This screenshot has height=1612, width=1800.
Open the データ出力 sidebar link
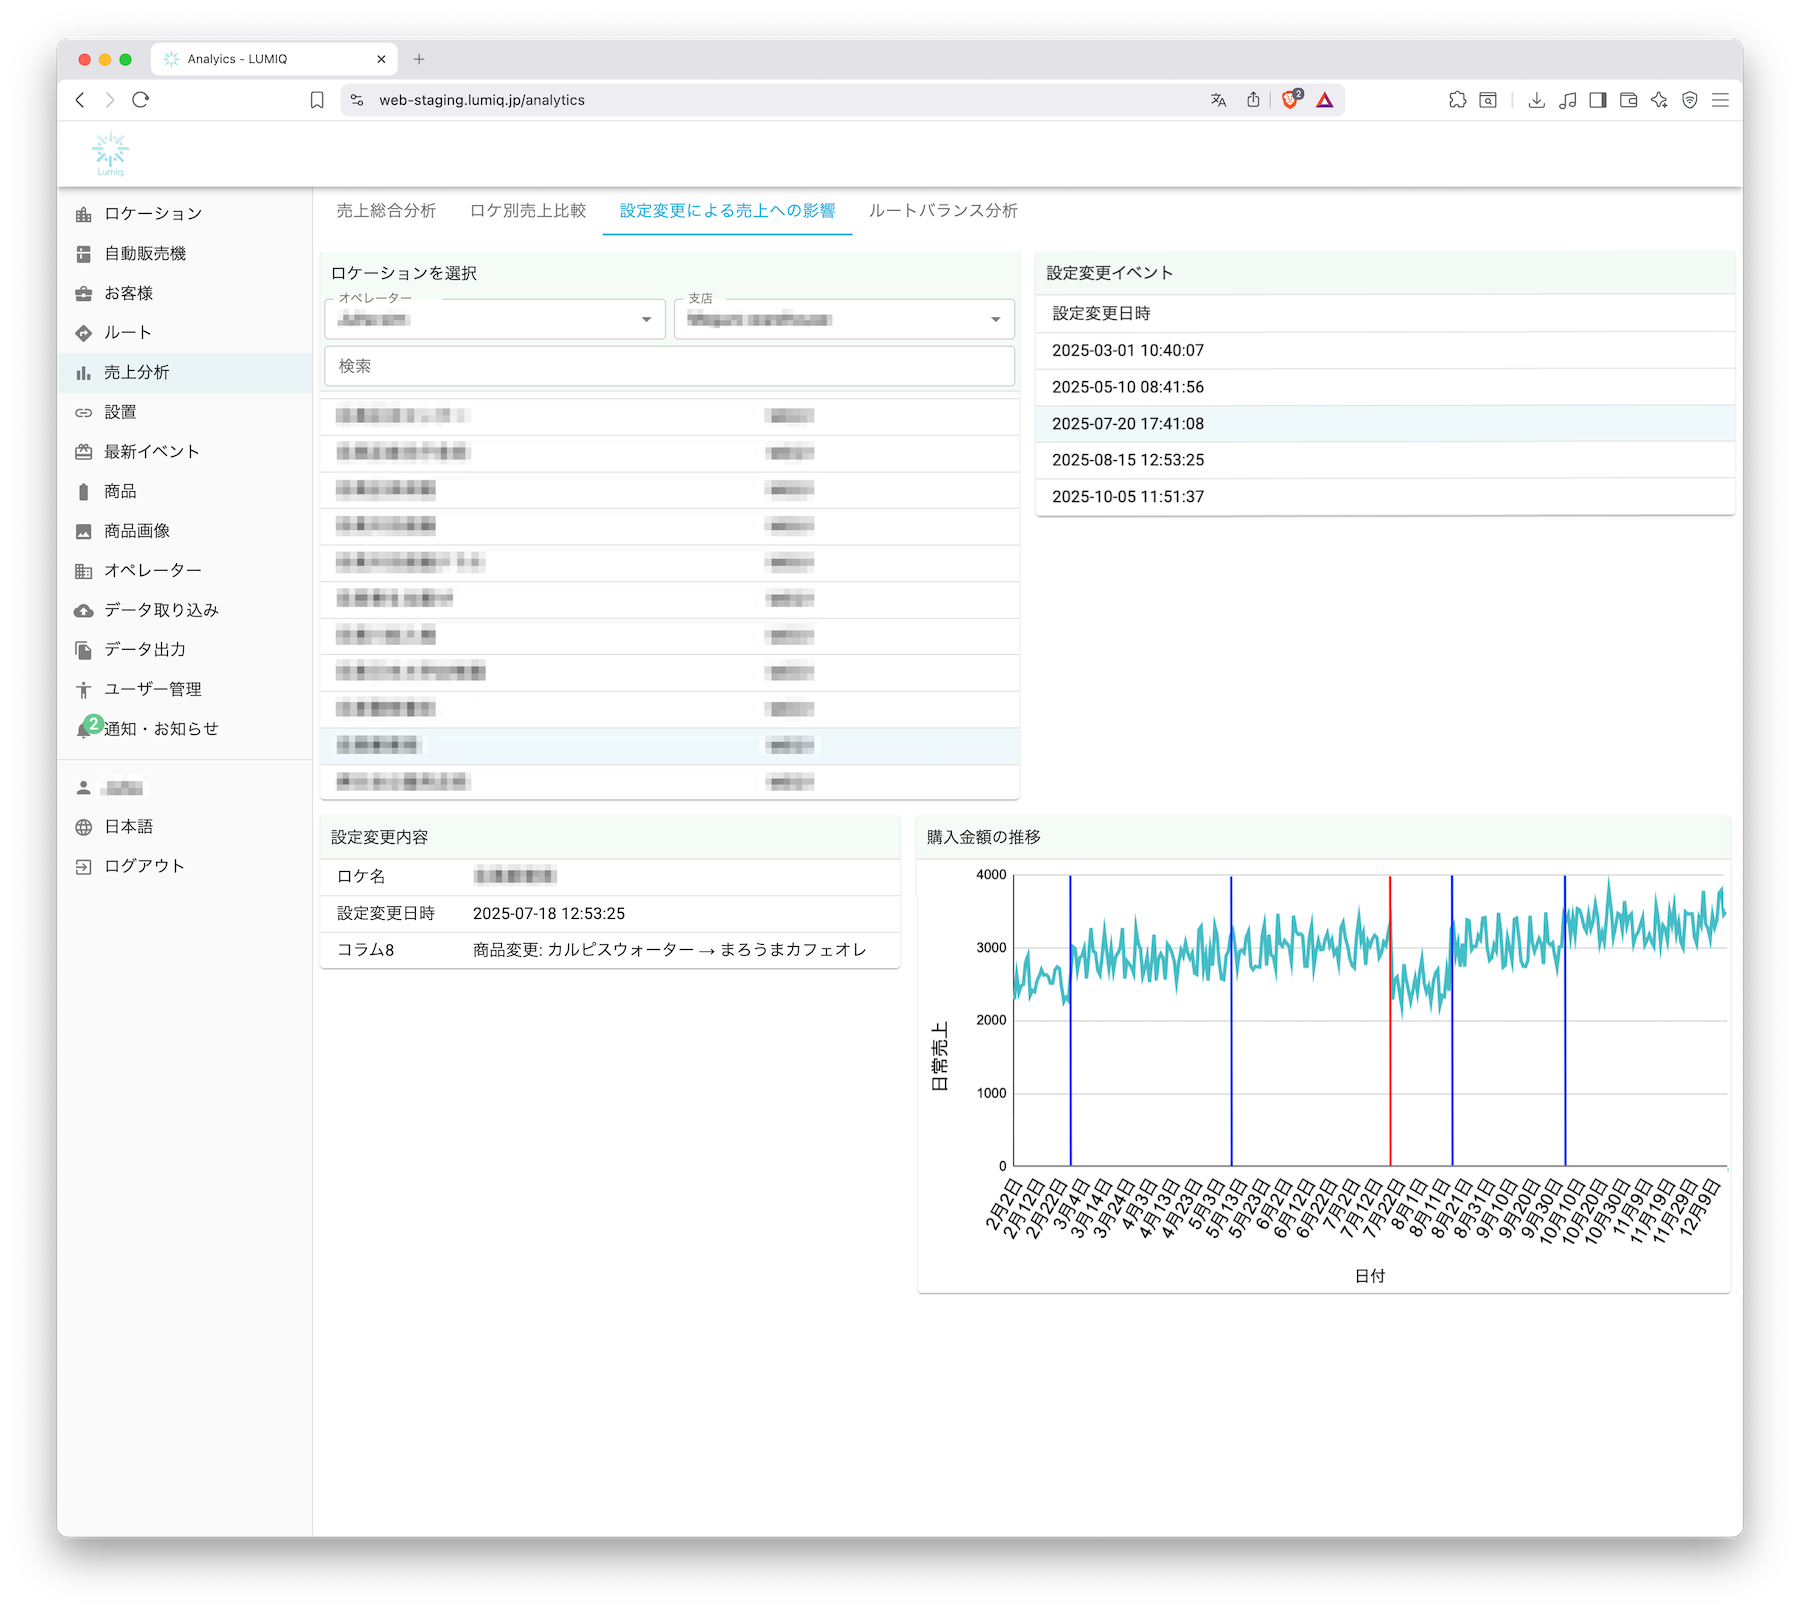pyautogui.click(x=145, y=650)
